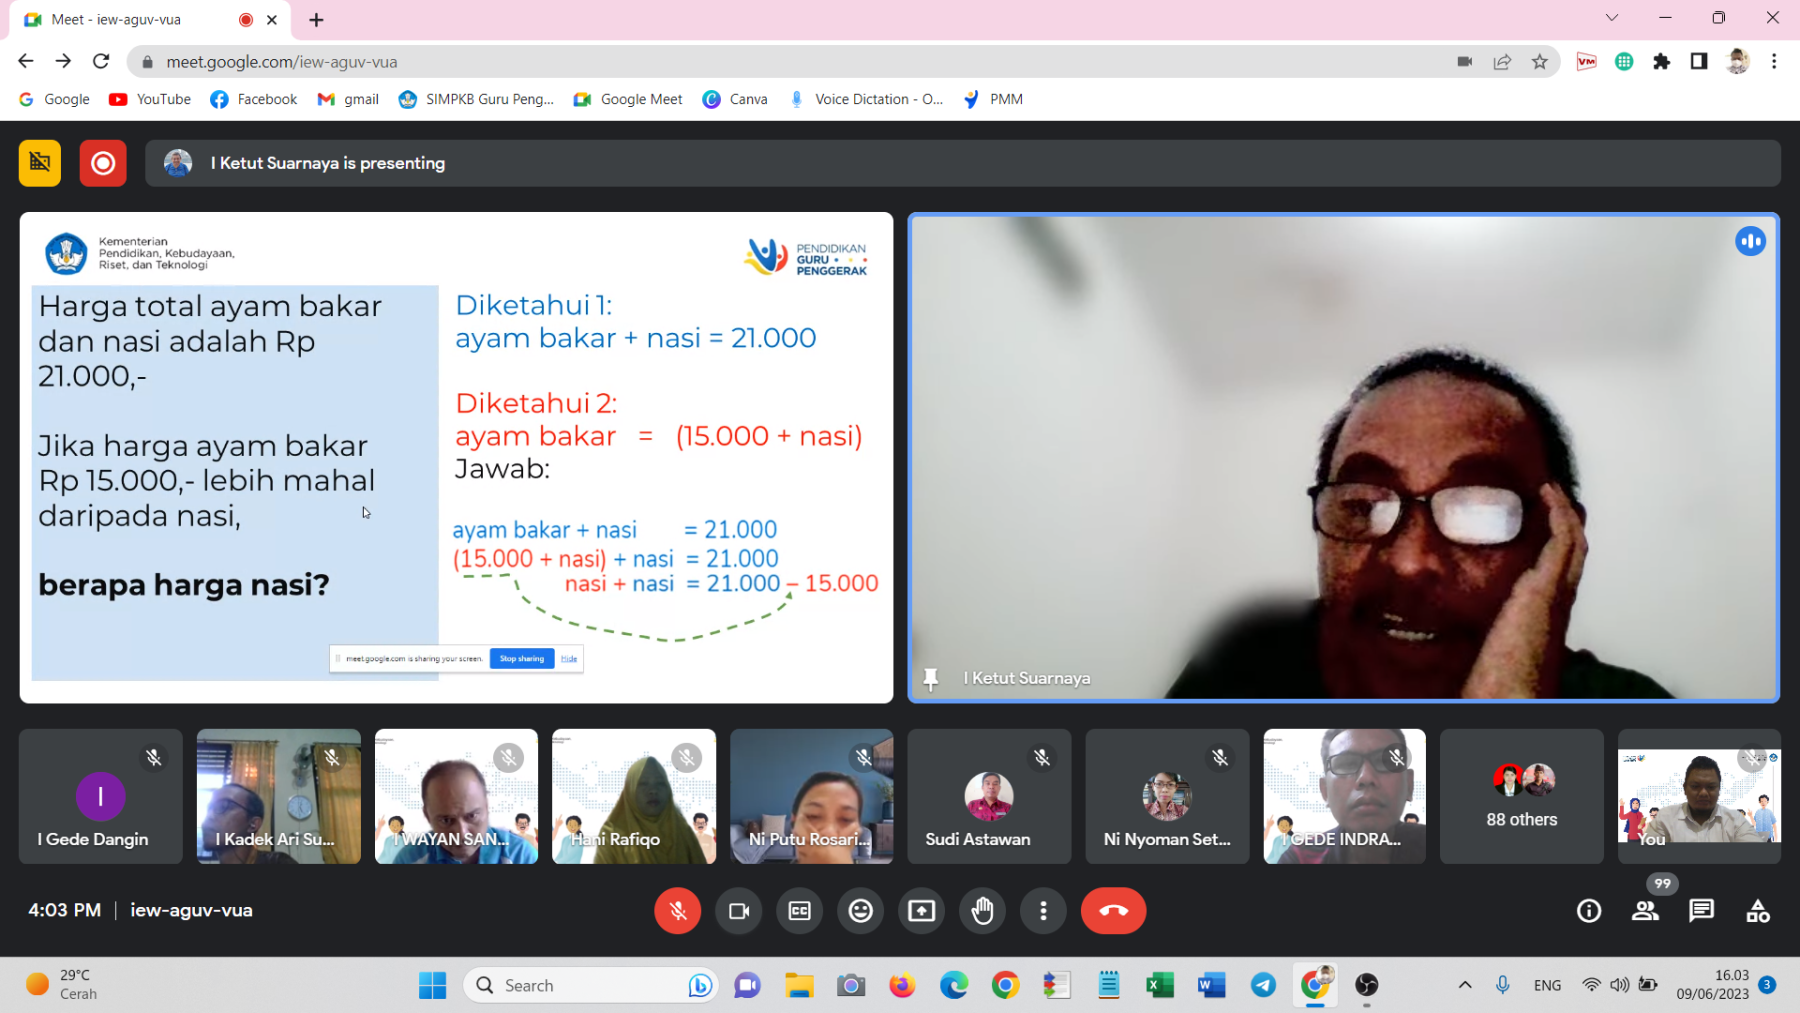Click the red recording indicator icon
Viewport: 1800px width, 1013px height.
103,163
